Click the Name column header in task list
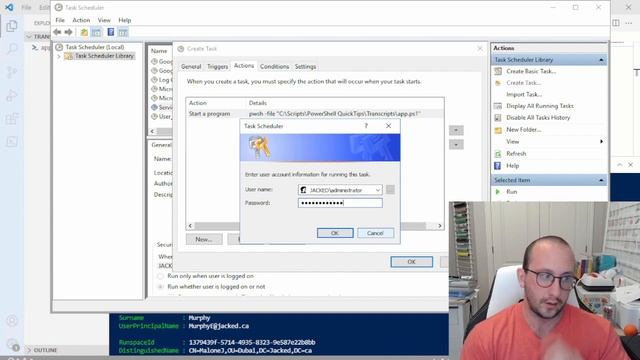The height and width of the screenshot is (360, 640). (x=159, y=51)
